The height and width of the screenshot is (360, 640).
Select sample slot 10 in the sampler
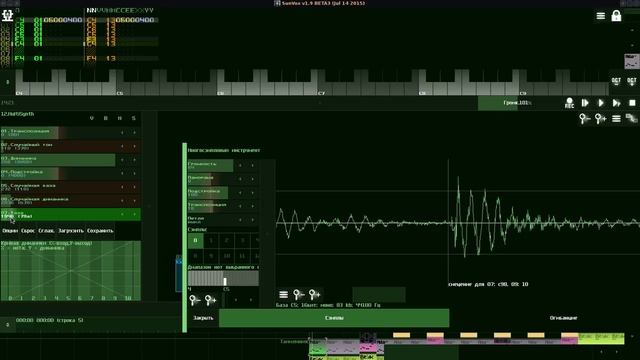(x=227, y=256)
